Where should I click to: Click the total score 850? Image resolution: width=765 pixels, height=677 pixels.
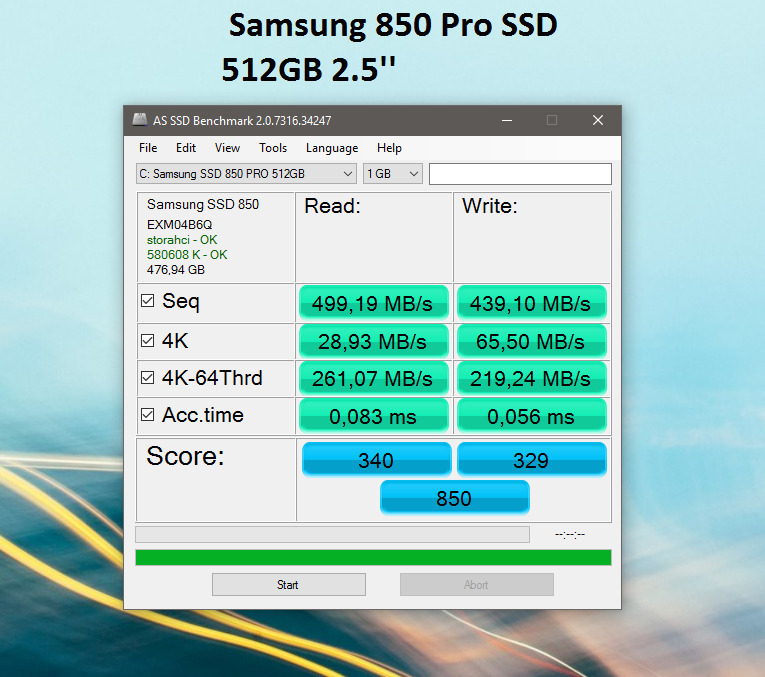[x=454, y=498]
